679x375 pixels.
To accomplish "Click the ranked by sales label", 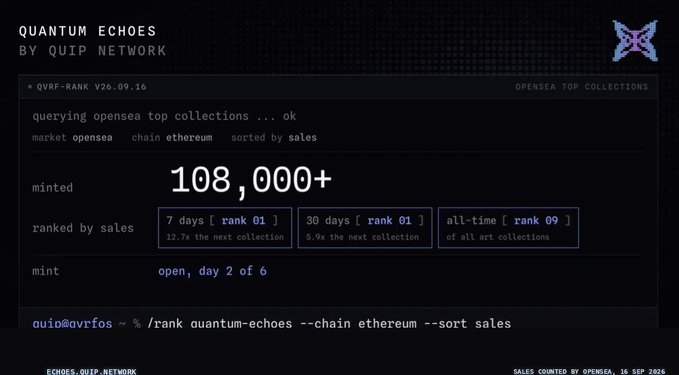I will point(83,228).
